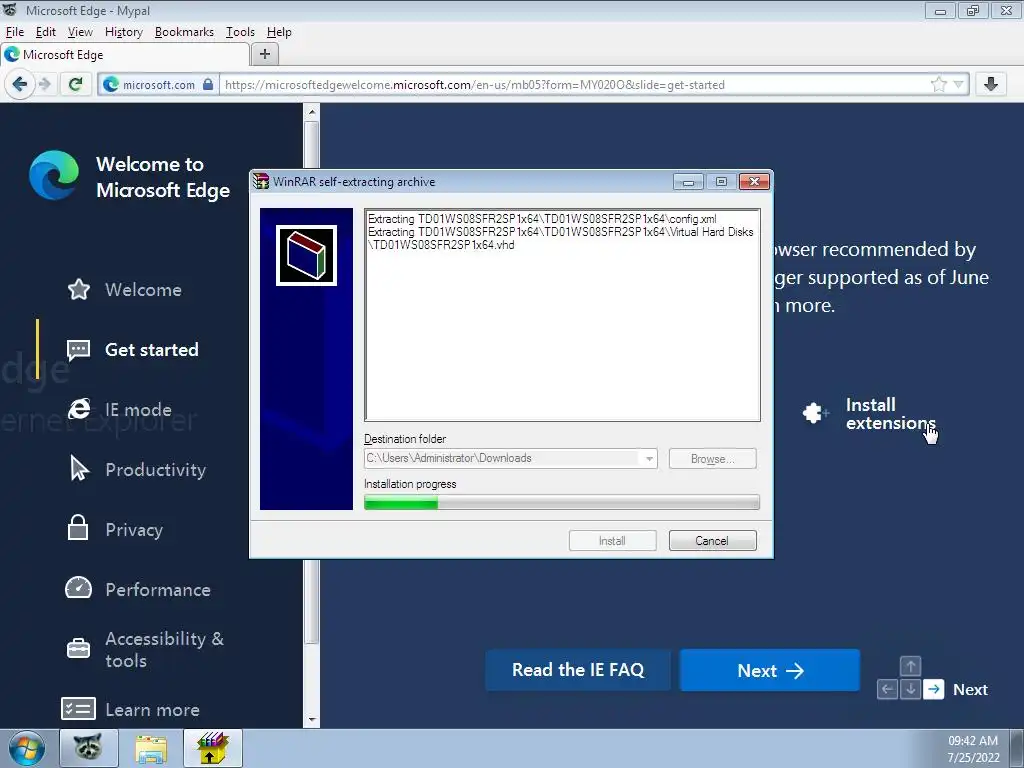
Task: Reload the page with the refresh icon
Action: [x=76, y=84]
